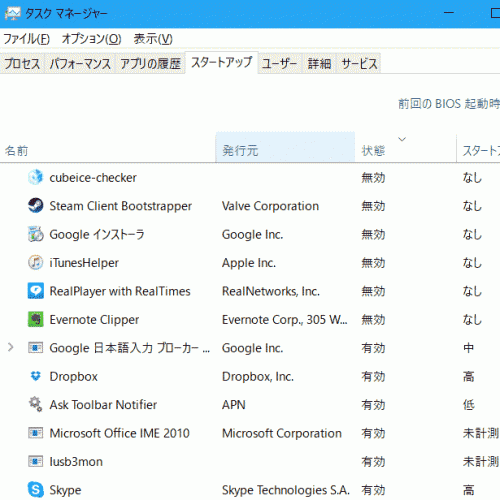This screenshot has height=500, width=500.
Task: Click the 中 impact of Google 日本語入力
Action: pos(469,348)
